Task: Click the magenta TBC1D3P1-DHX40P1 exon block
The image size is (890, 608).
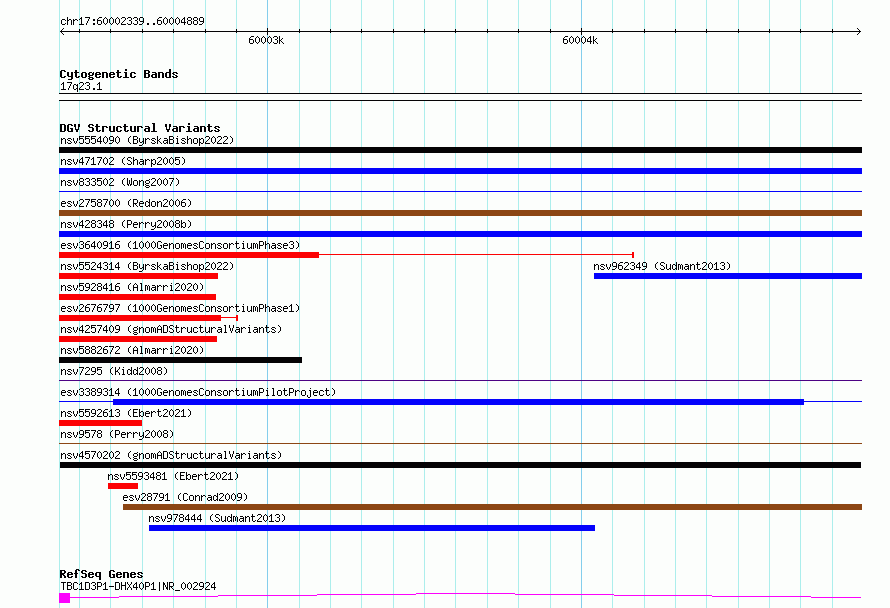Action: click(x=65, y=598)
